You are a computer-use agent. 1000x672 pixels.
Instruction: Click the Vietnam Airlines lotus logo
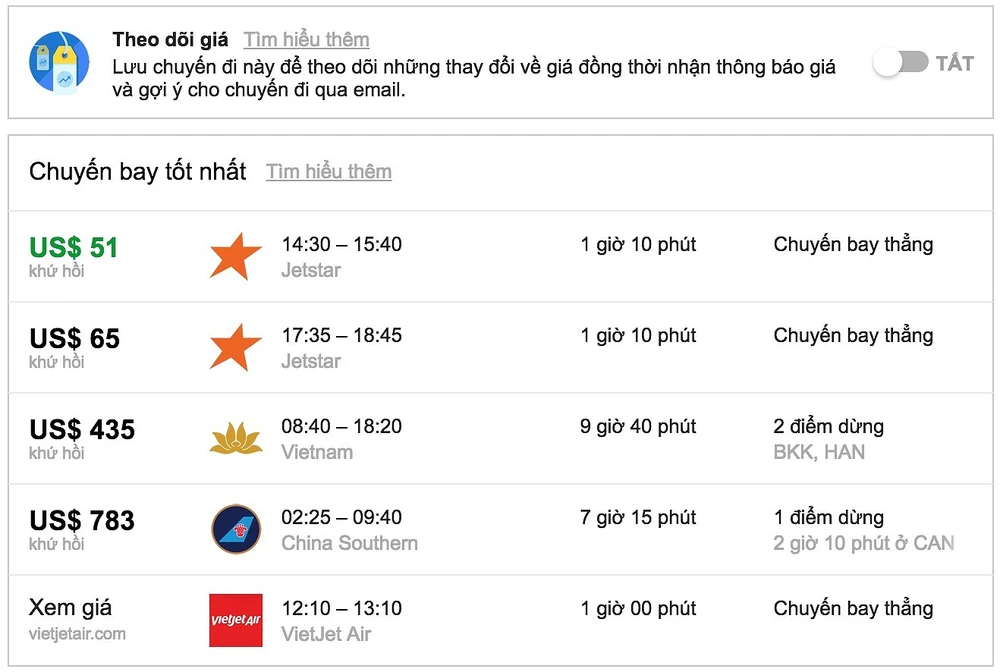click(x=235, y=439)
